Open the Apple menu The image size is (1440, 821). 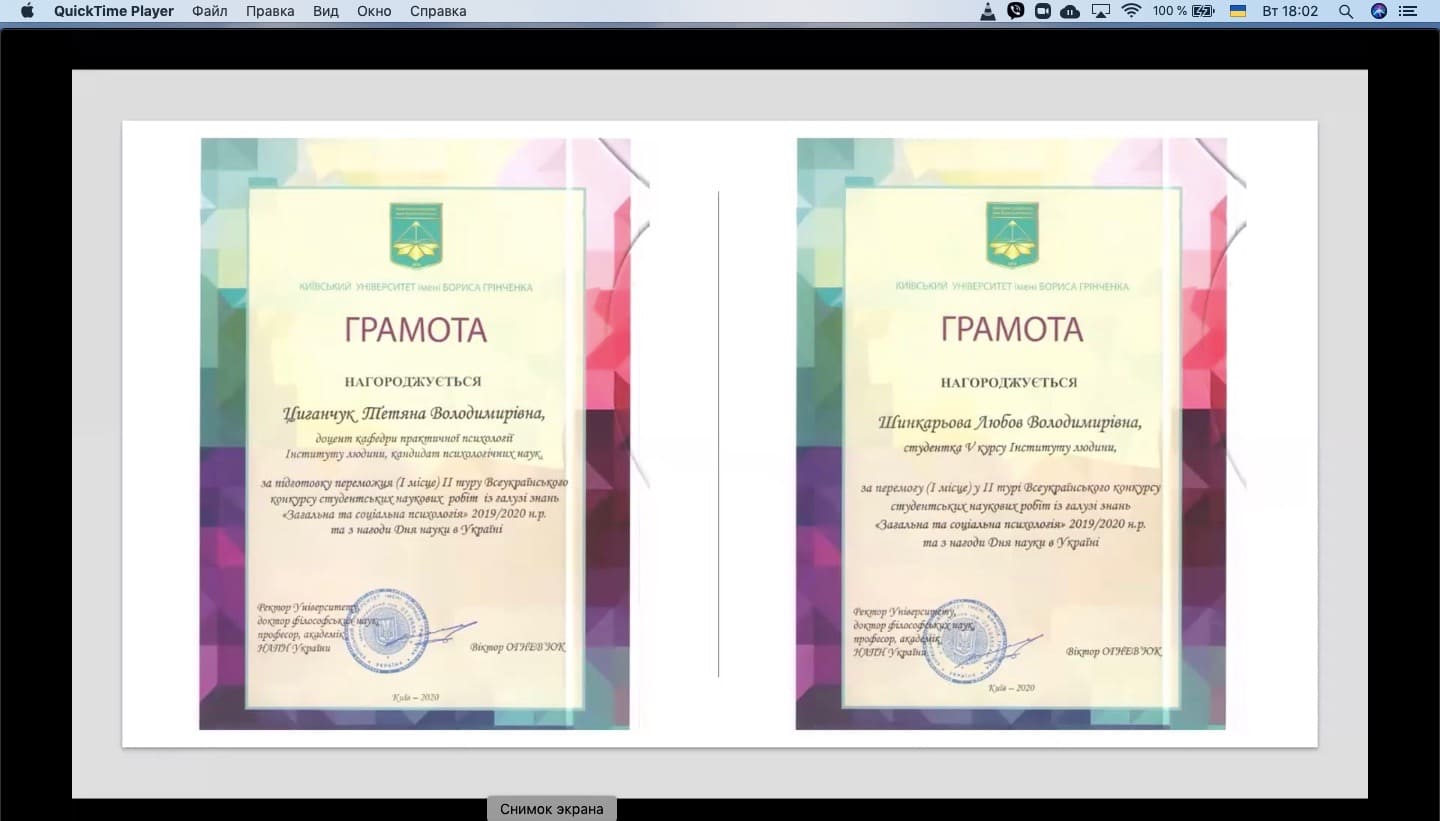(x=27, y=11)
